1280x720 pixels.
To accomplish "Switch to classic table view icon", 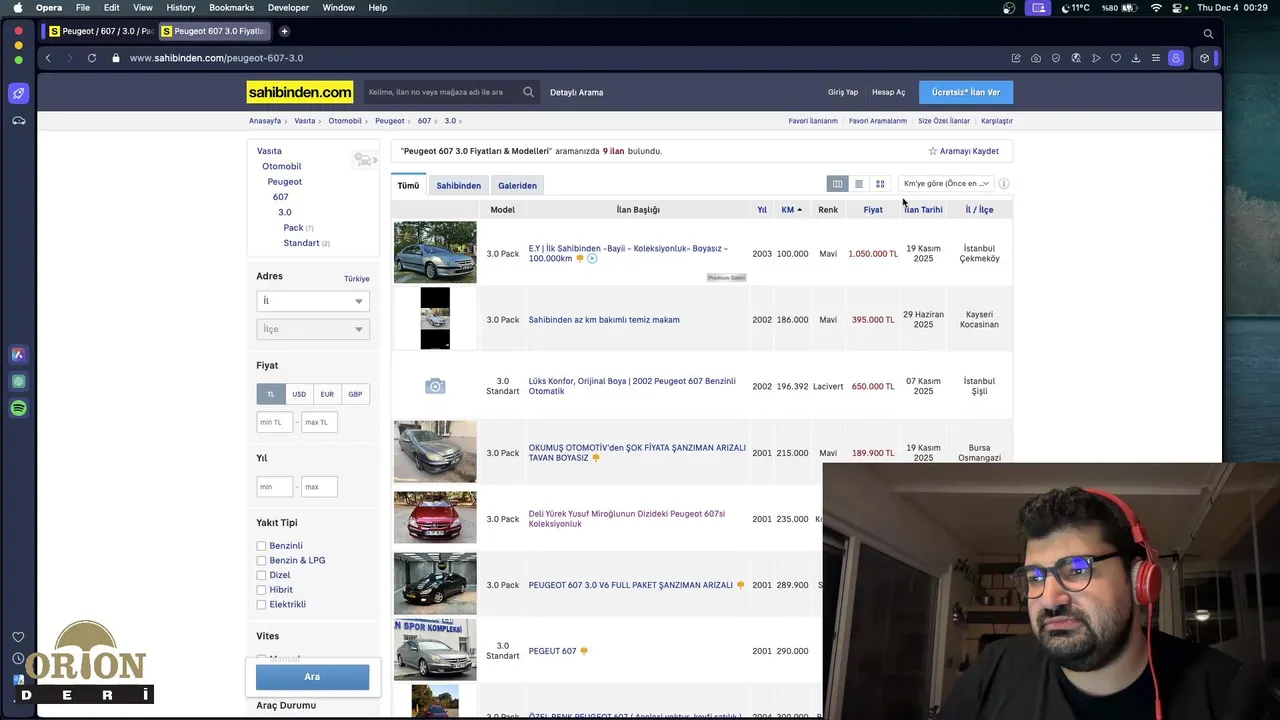I will (x=837, y=184).
